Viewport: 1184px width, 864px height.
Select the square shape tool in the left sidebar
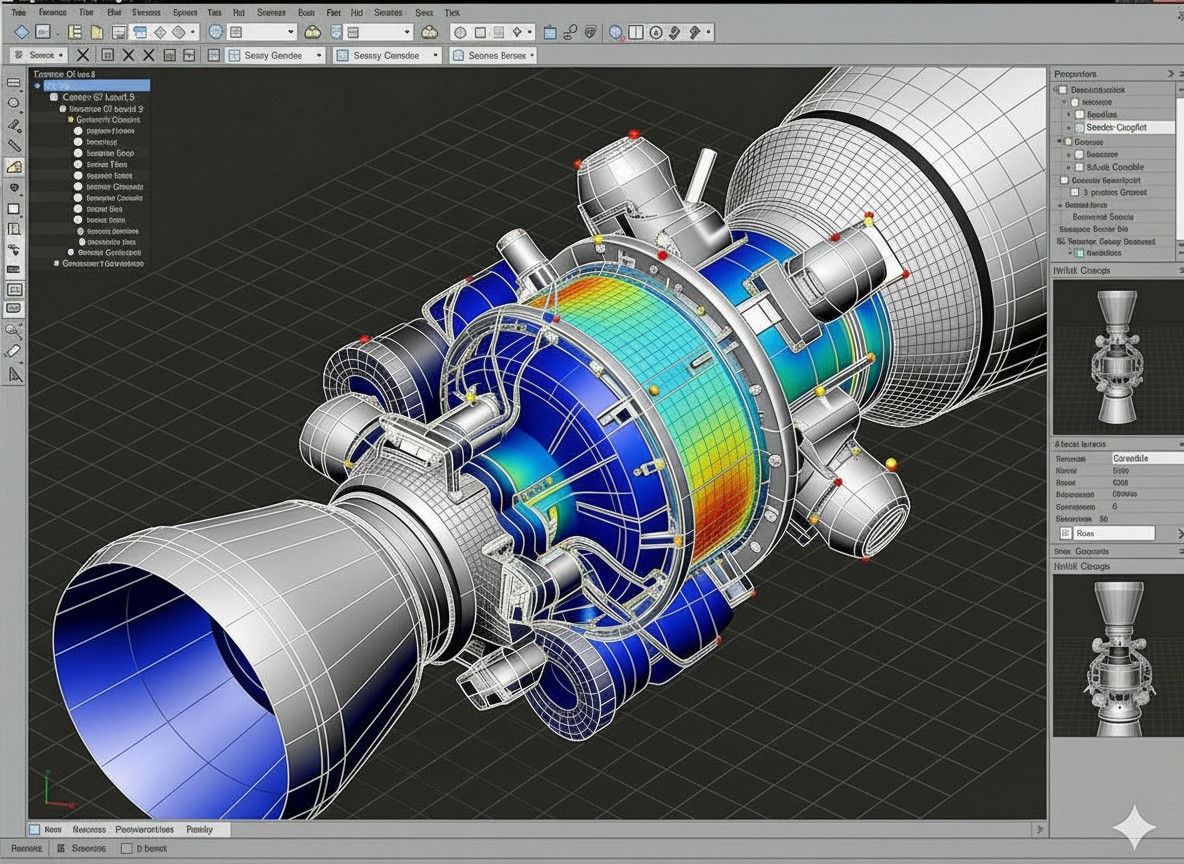click(x=14, y=209)
